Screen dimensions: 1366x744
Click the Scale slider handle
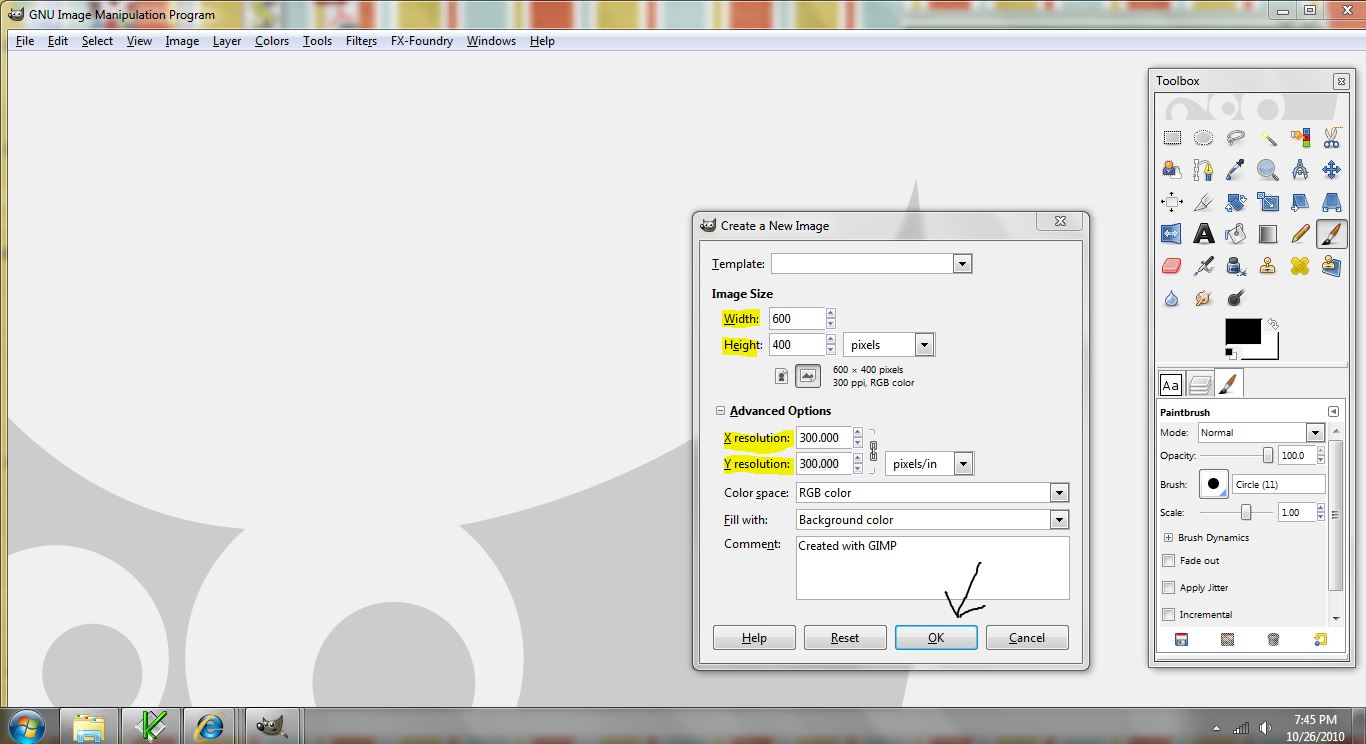[x=1246, y=512]
